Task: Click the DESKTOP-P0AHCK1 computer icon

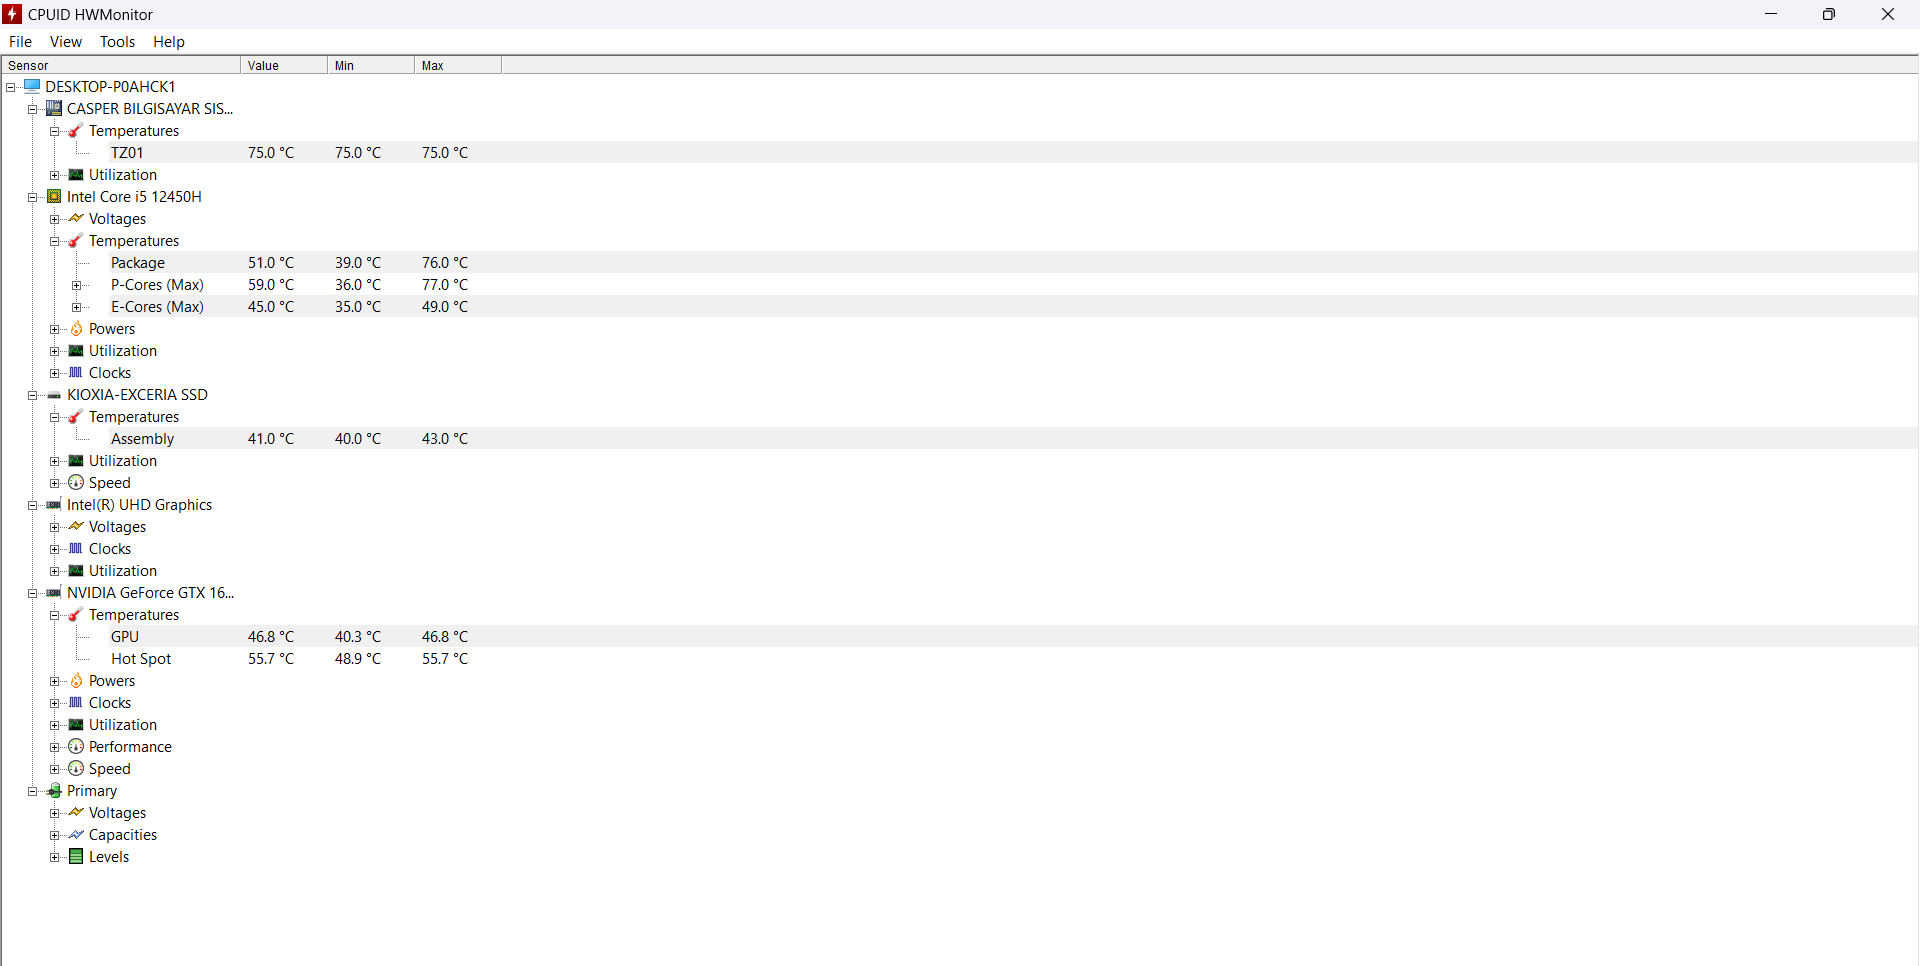Action: pos(32,87)
